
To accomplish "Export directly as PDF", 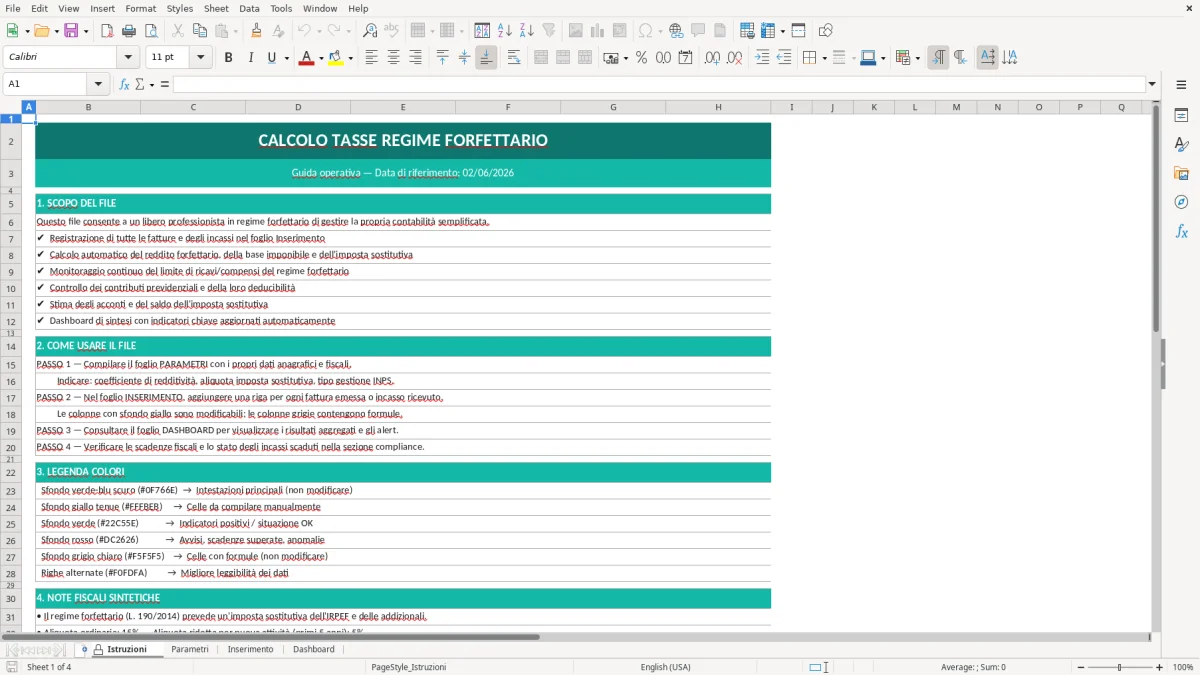I will point(106,31).
